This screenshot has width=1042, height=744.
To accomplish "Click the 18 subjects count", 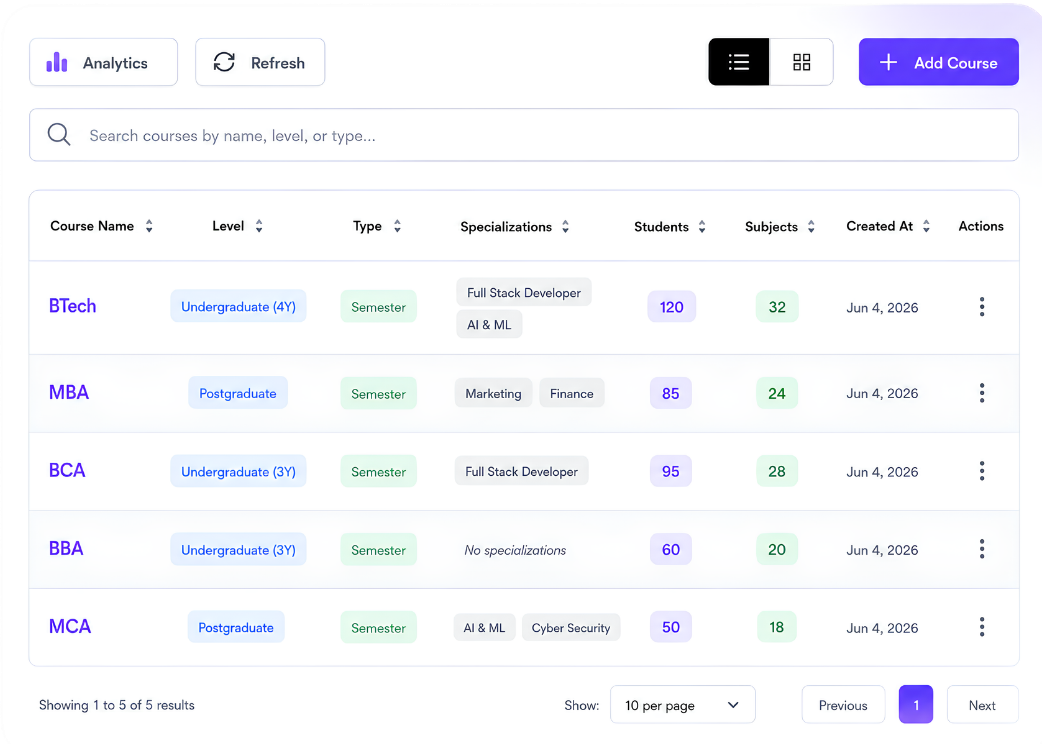I will pyautogui.click(x=776, y=627).
